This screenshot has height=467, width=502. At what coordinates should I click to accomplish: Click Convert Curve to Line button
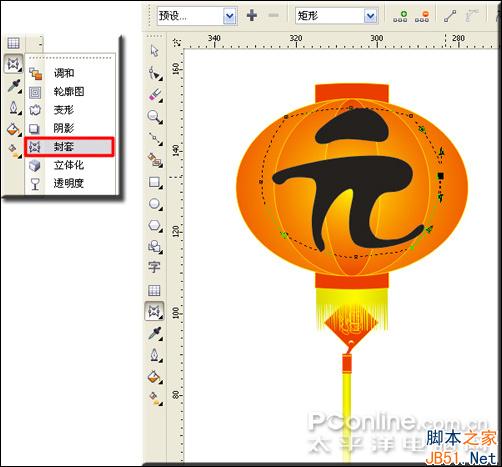(x=450, y=16)
